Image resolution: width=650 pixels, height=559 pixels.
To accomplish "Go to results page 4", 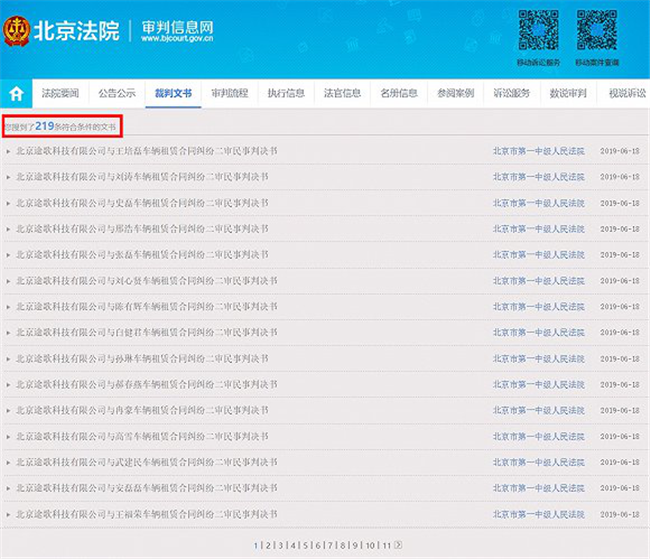I will (293, 545).
